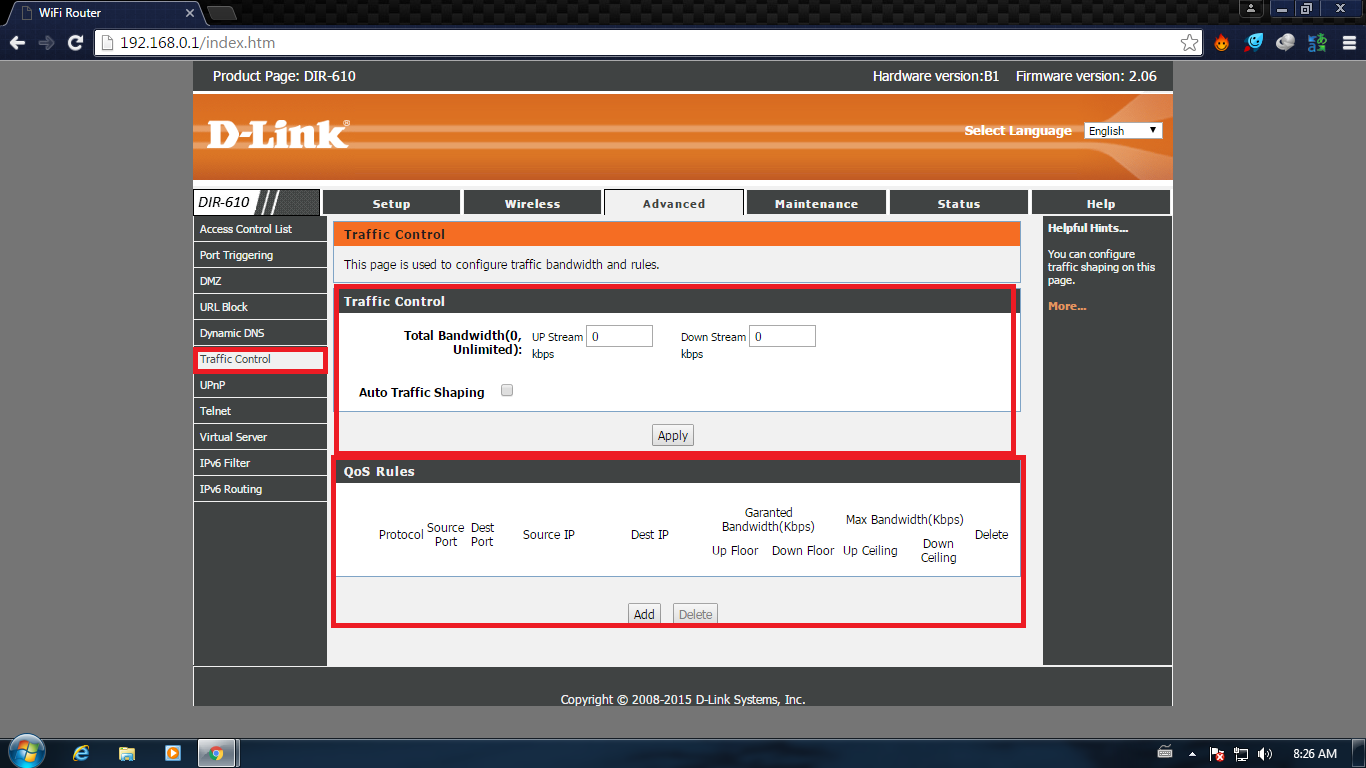Viewport: 1366px width, 768px height.
Task: Open a new browser tab
Action: click(x=220, y=13)
